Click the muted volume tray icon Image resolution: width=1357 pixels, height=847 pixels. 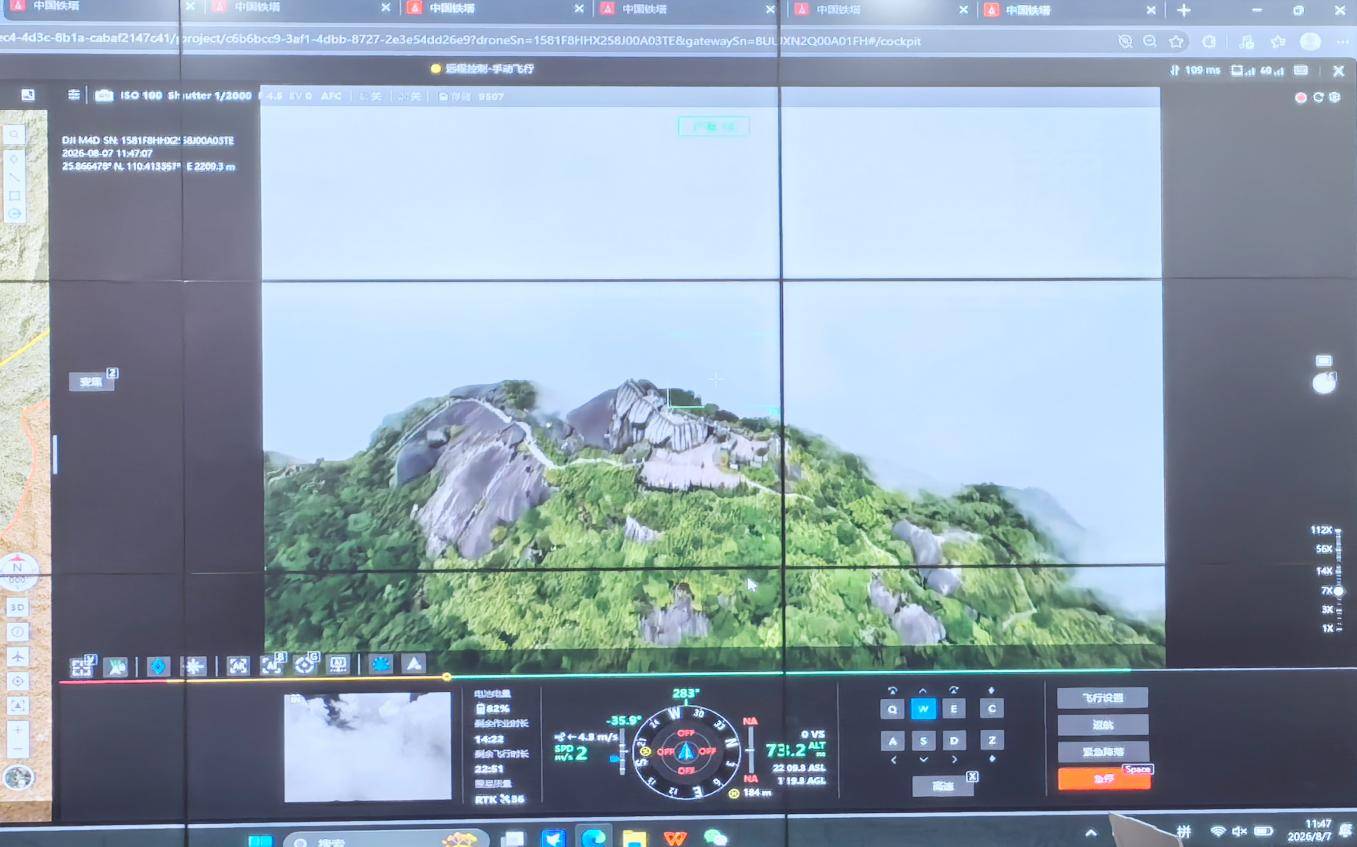pos(1240,831)
